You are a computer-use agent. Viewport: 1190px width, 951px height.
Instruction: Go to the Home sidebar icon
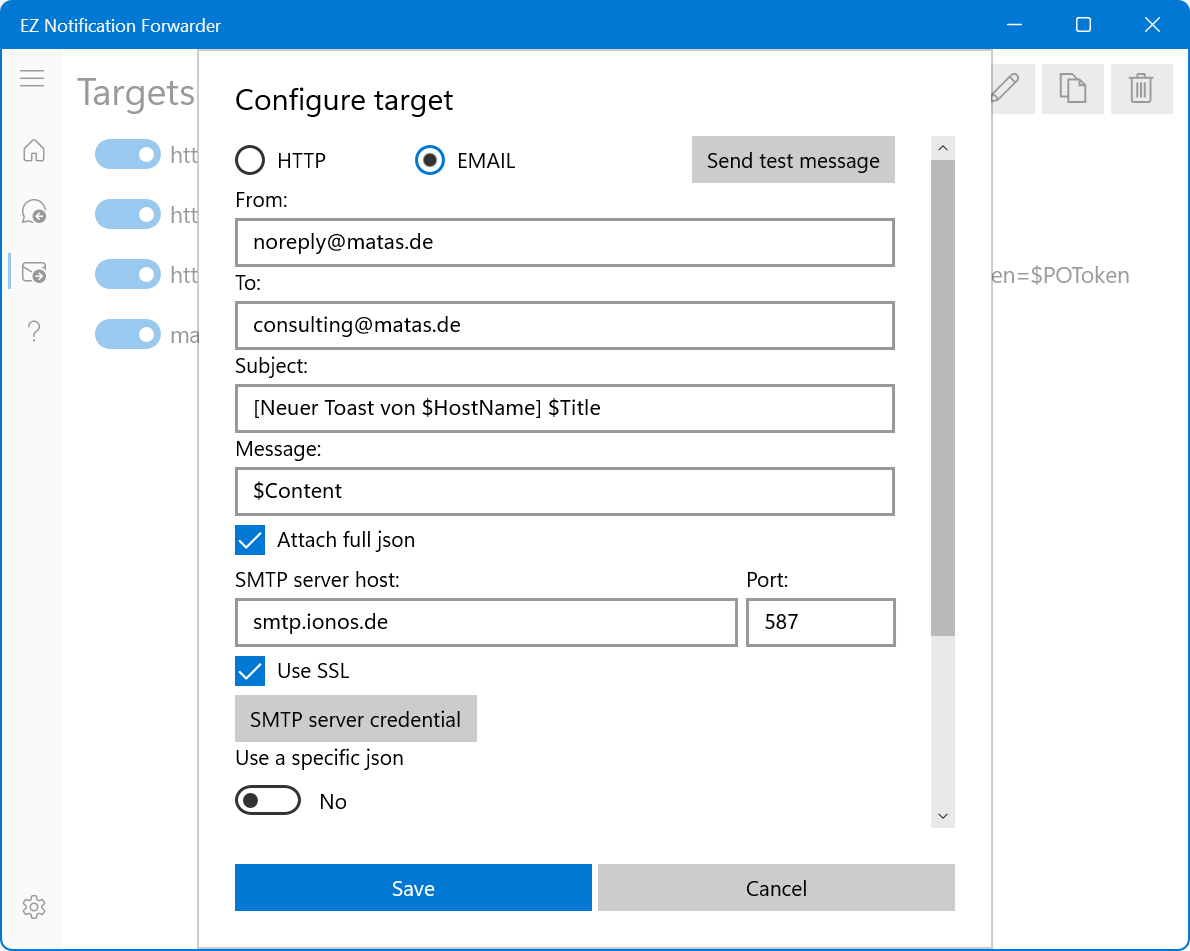[x=33, y=150]
